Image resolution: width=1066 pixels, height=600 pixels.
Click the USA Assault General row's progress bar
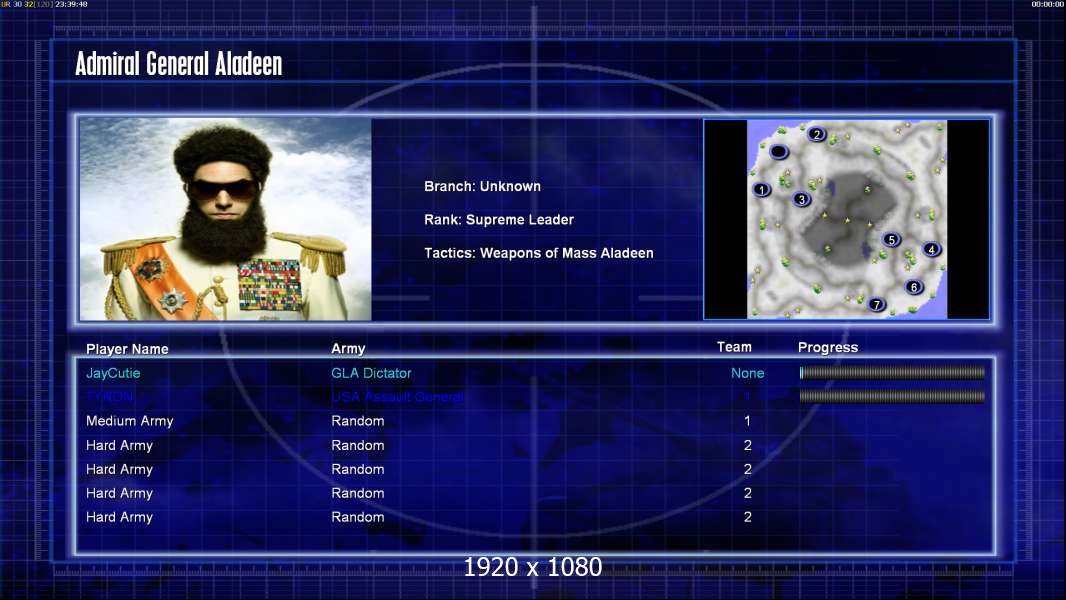892,396
